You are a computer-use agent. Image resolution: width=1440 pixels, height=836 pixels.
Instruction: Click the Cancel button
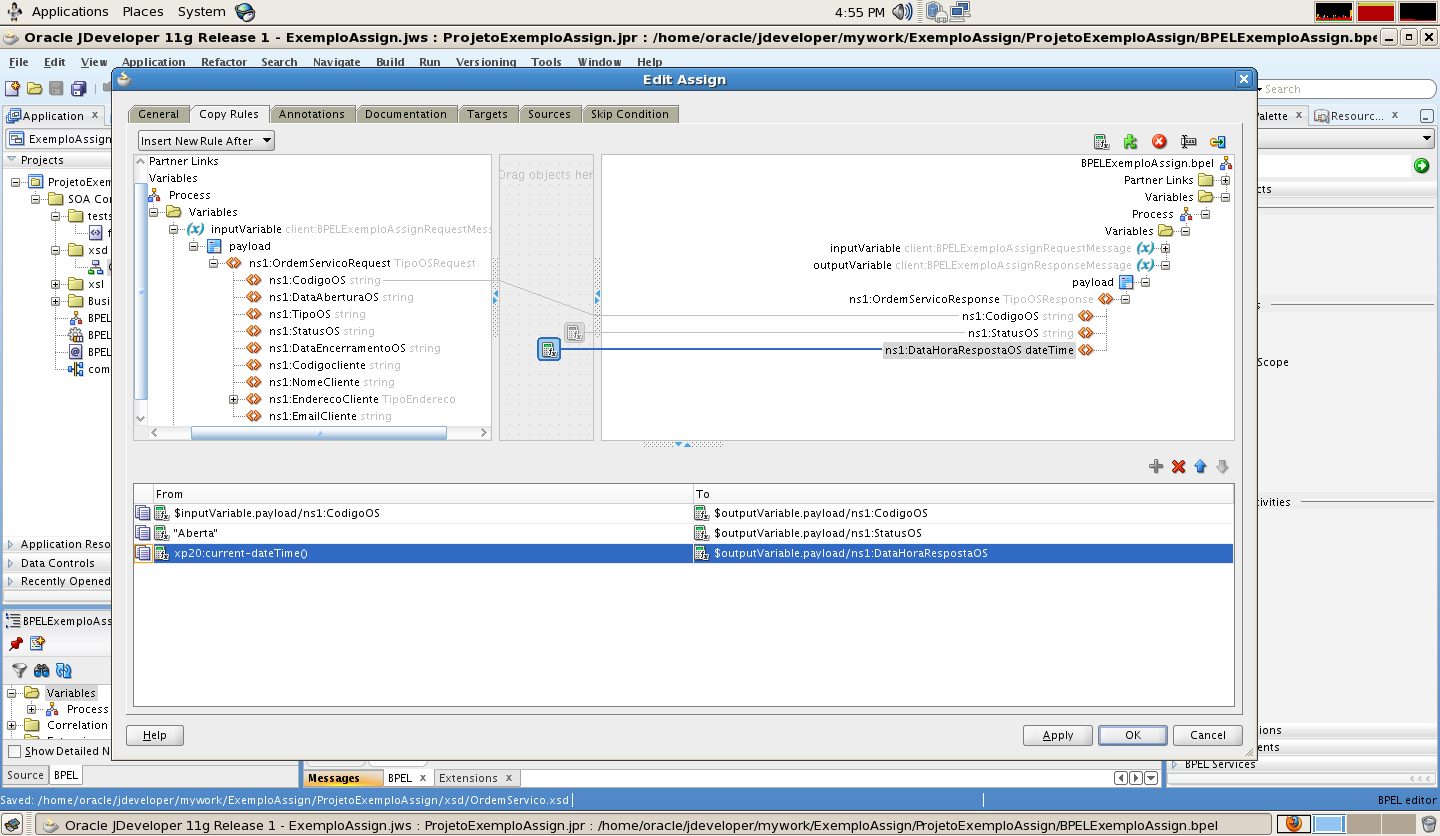[x=1208, y=735]
